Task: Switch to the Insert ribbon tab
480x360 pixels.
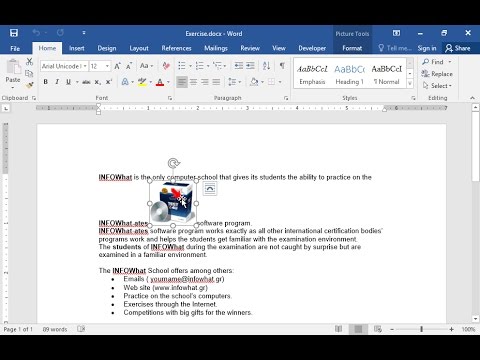Action: point(77,48)
